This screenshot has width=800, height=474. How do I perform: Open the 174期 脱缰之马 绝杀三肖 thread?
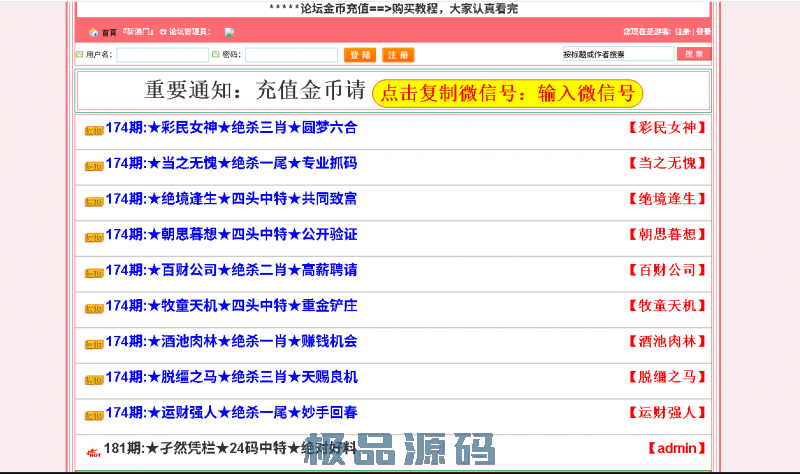231,377
